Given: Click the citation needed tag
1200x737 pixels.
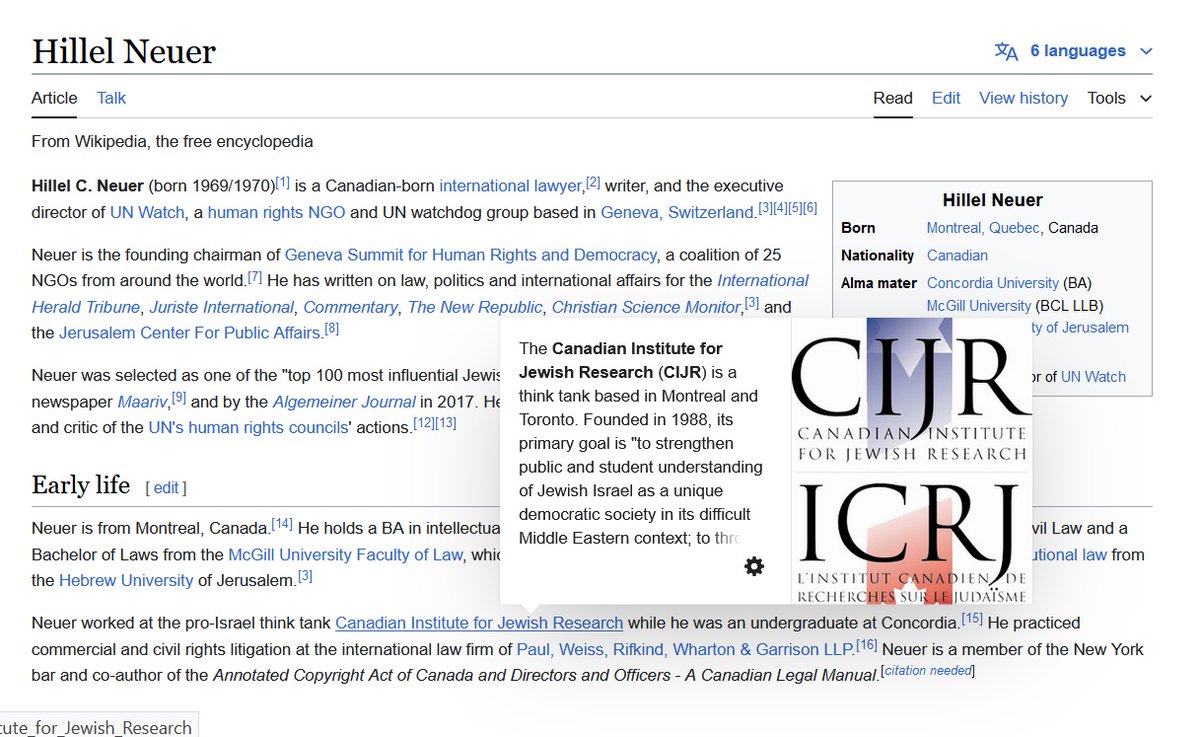Looking at the screenshot, I should 927,670.
